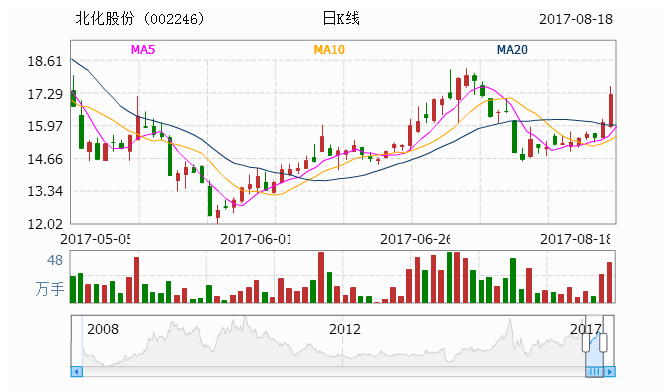
Task: Click the left range handle in navigator
Action: [x=586, y=343]
